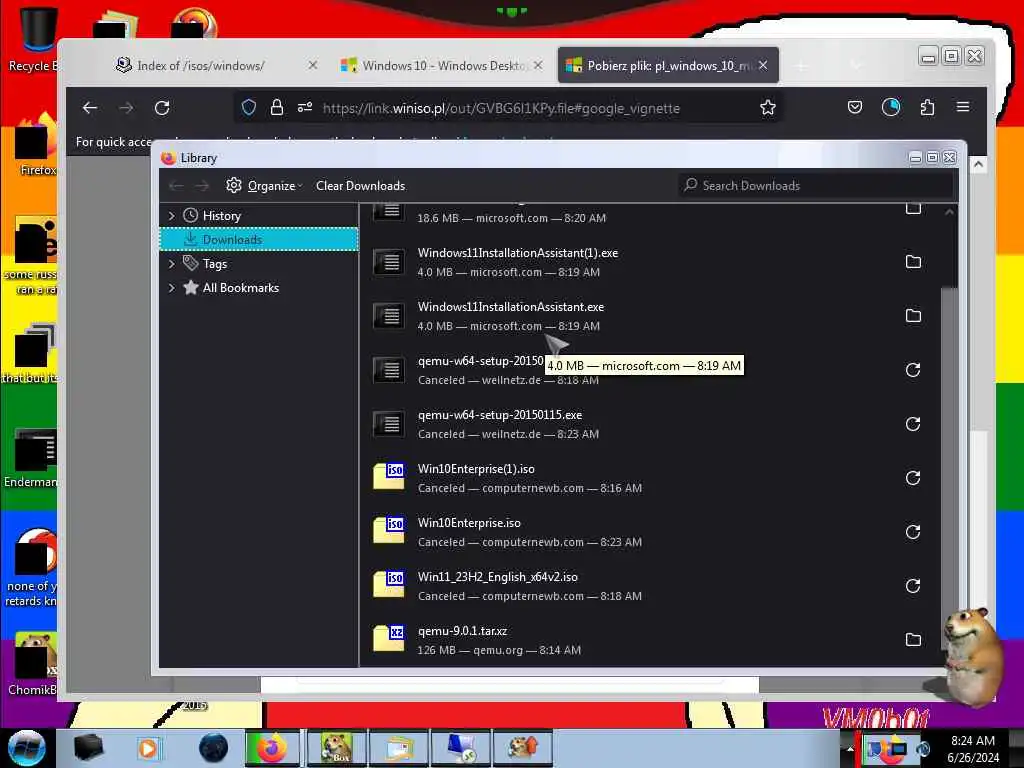
Task: Select Win10Enterprise(1).iso file name
Action: pos(476,470)
